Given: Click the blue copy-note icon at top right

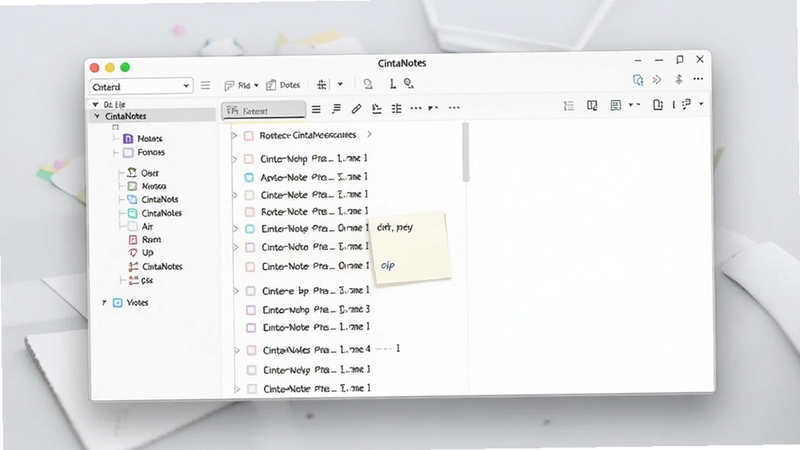Looking at the screenshot, I should (638, 80).
